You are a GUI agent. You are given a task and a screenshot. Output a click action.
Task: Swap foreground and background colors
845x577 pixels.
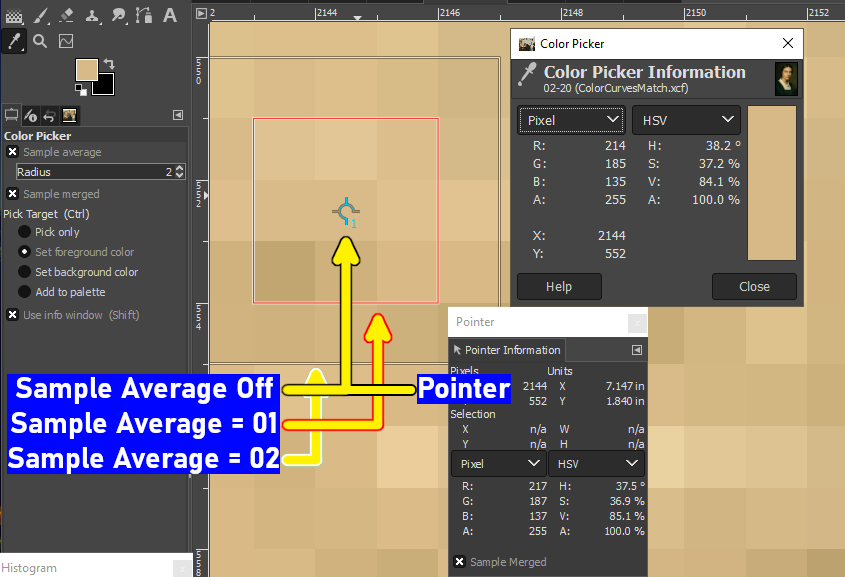click(x=109, y=64)
